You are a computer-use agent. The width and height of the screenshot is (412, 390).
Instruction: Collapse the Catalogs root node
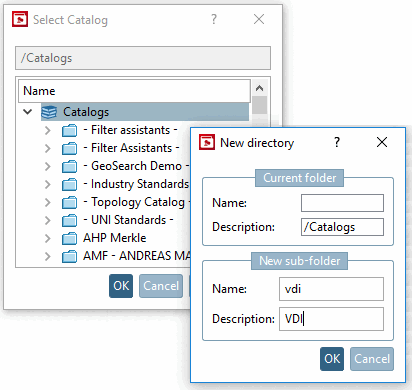(28, 112)
